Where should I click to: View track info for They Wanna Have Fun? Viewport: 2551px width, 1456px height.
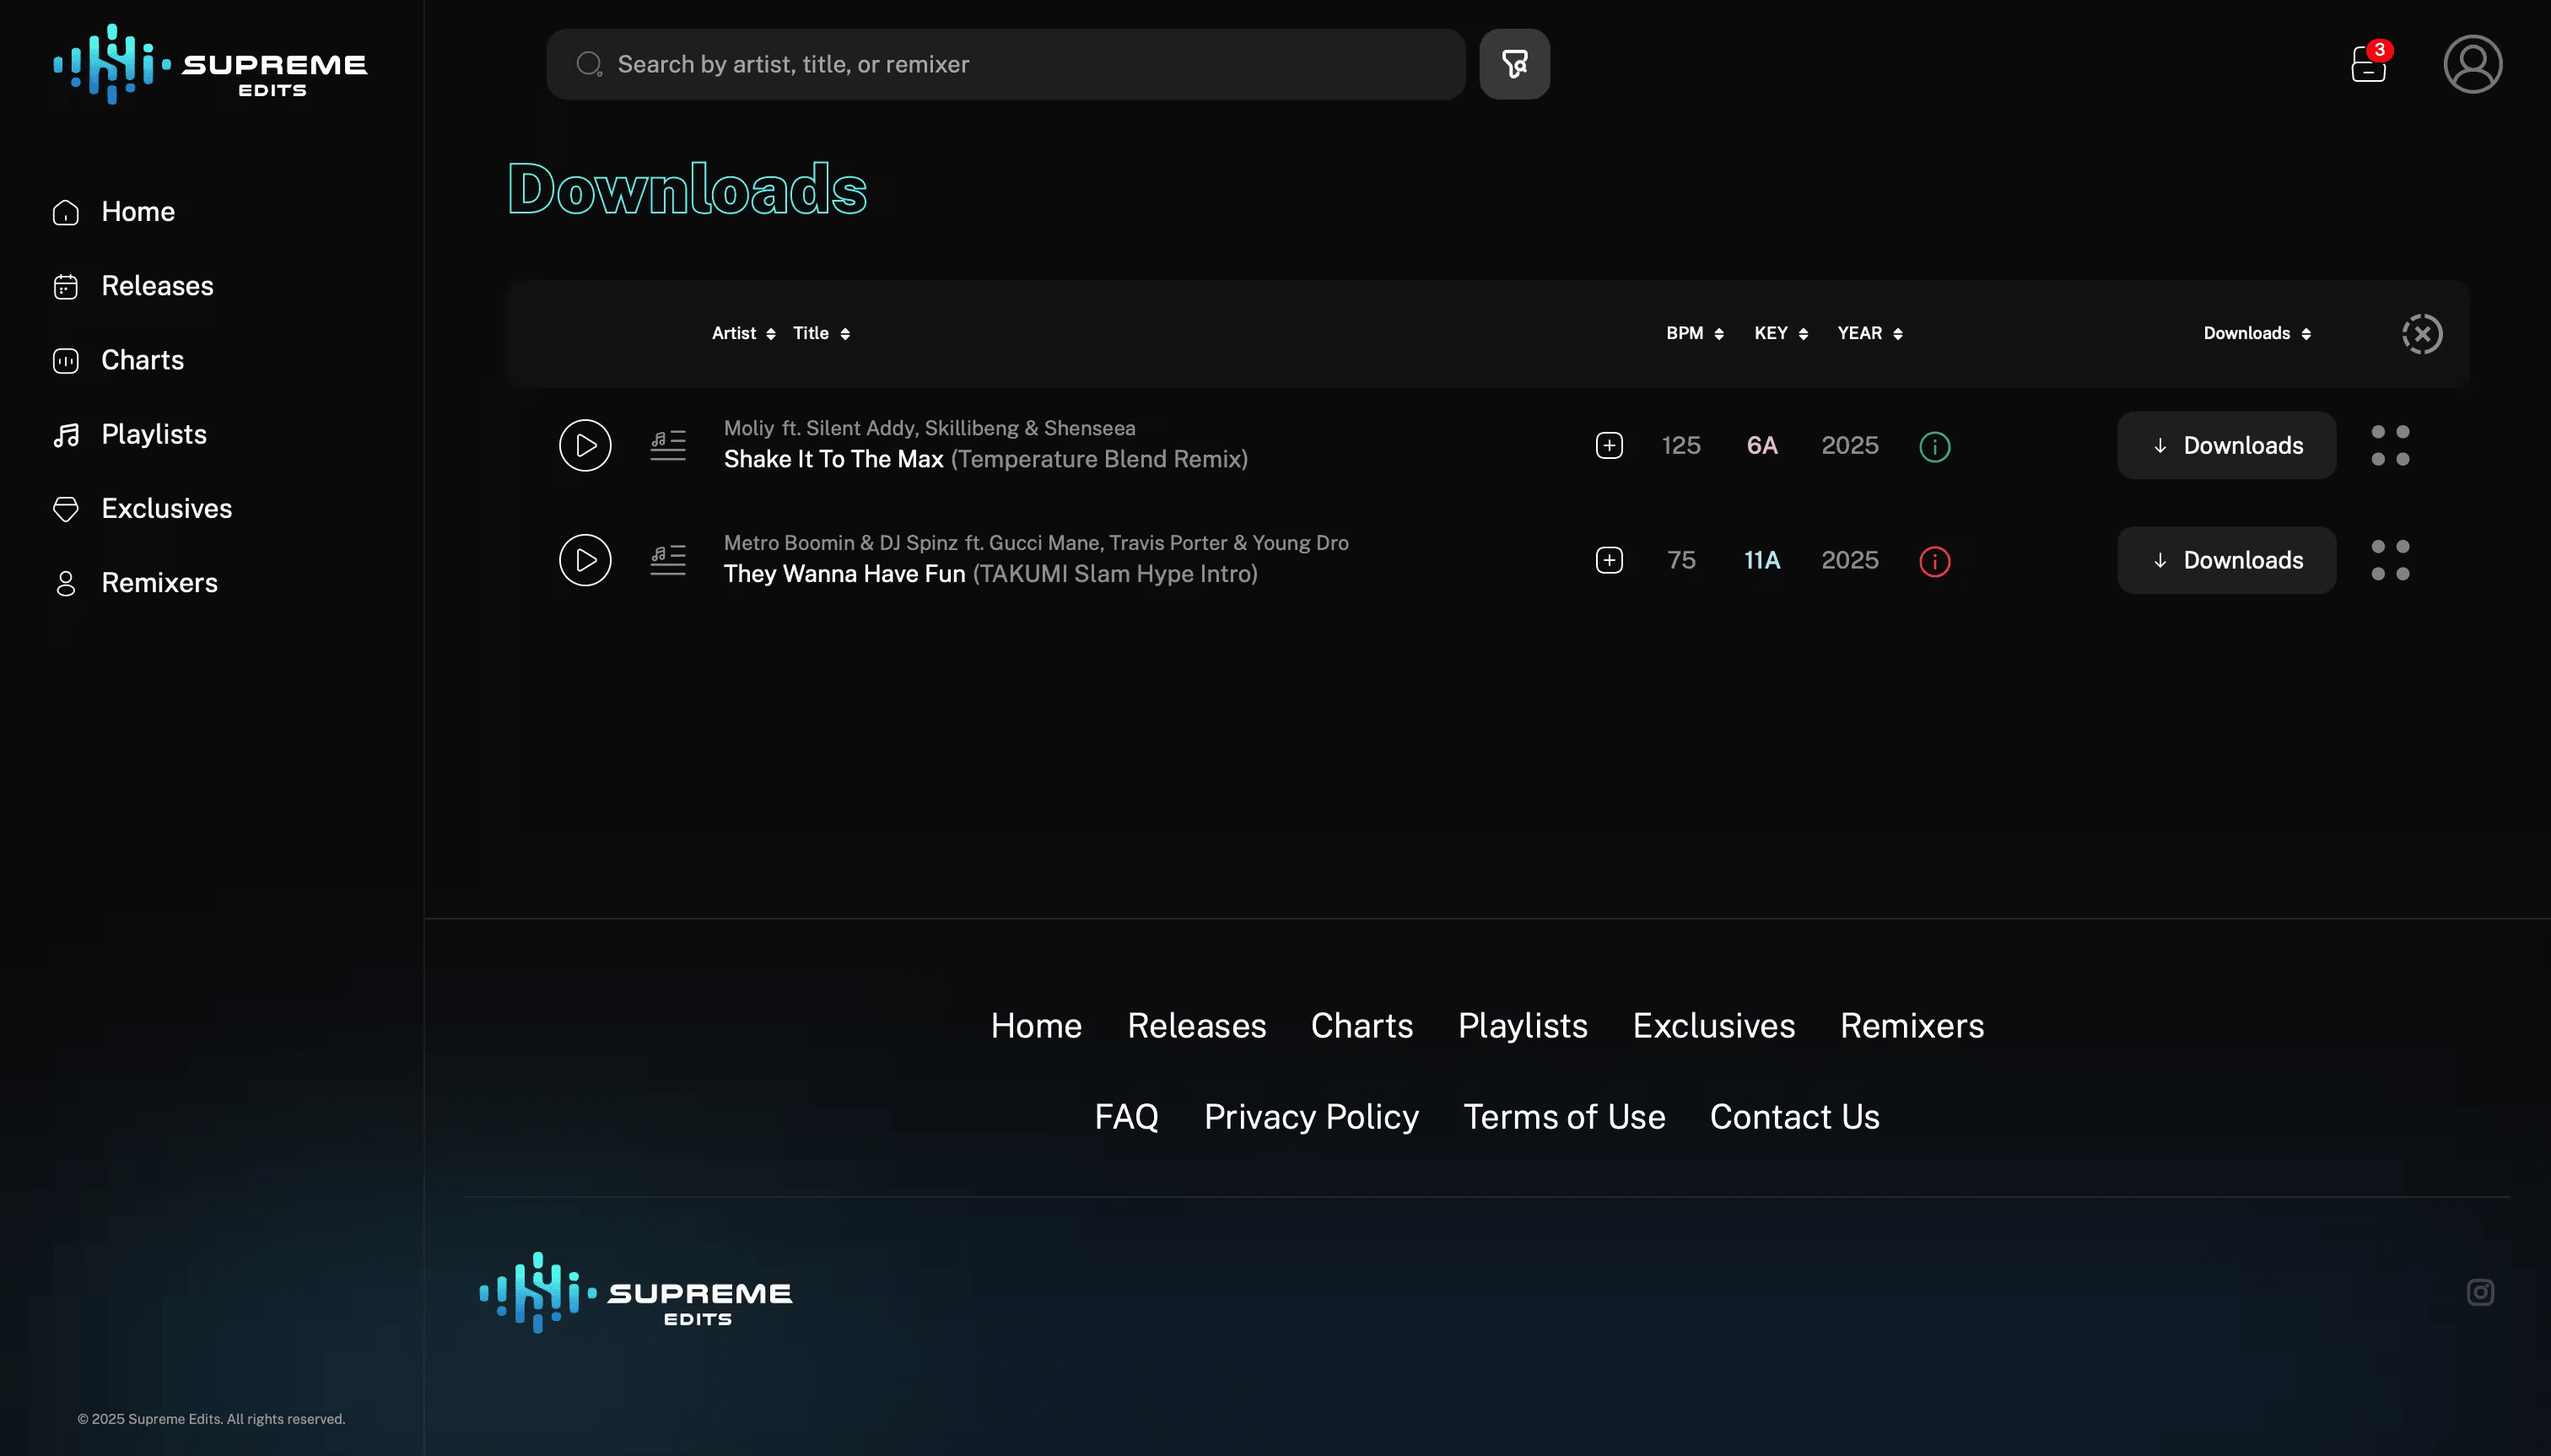pyautogui.click(x=1933, y=560)
